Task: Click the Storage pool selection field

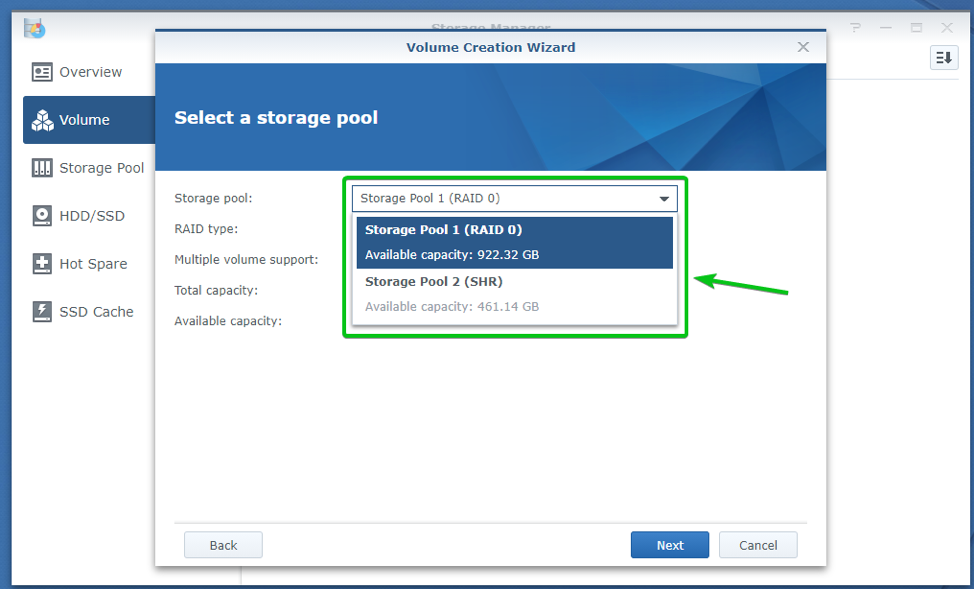Action: coord(505,199)
